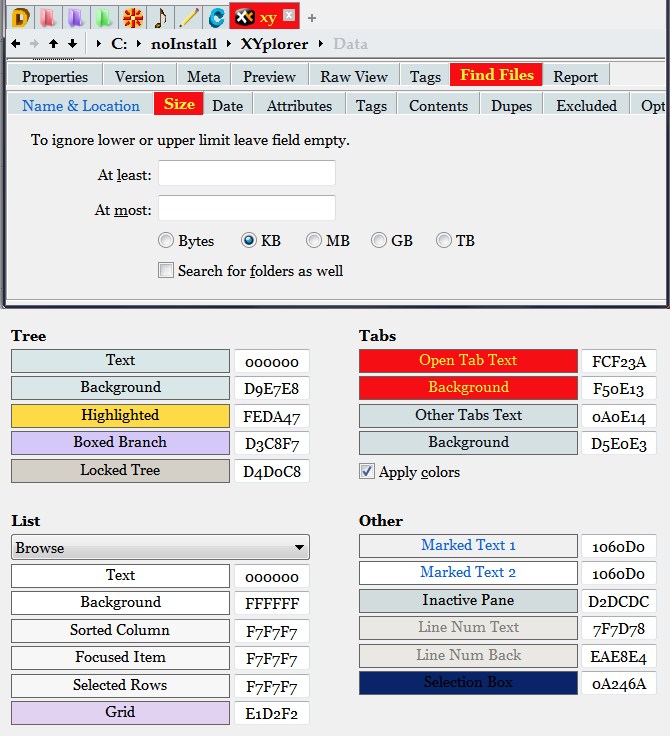Open the Browse list dropdown

point(160,547)
